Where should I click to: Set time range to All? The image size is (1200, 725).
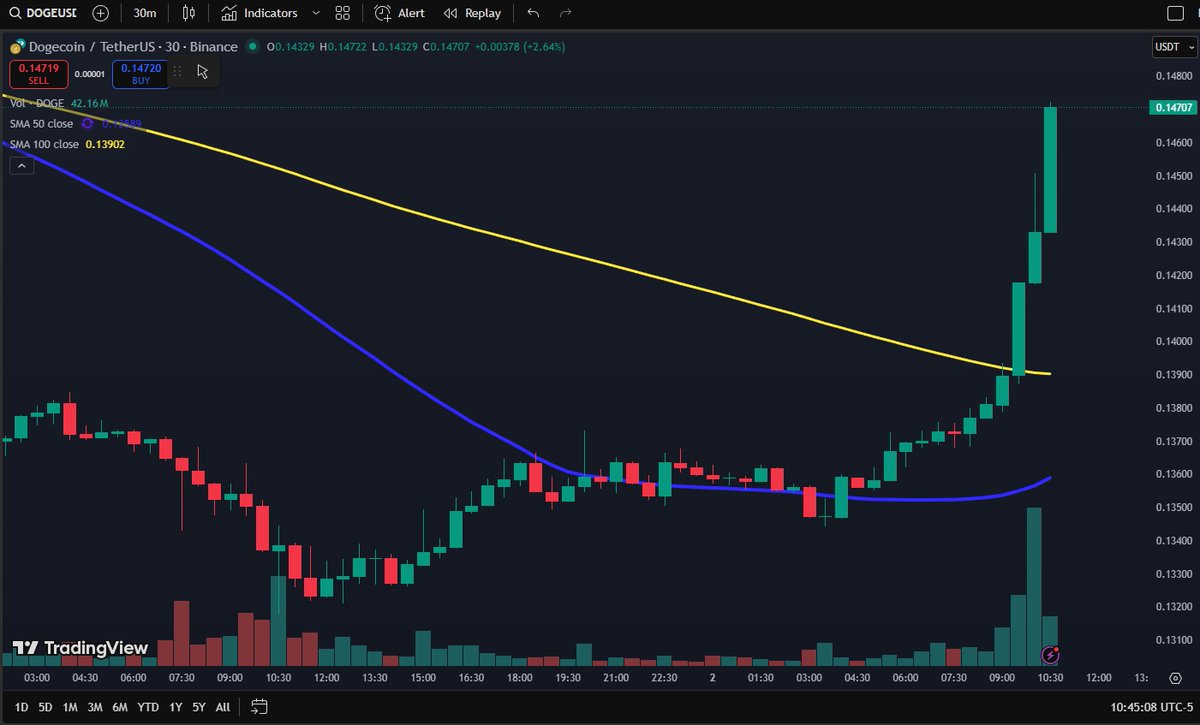(x=223, y=707)
